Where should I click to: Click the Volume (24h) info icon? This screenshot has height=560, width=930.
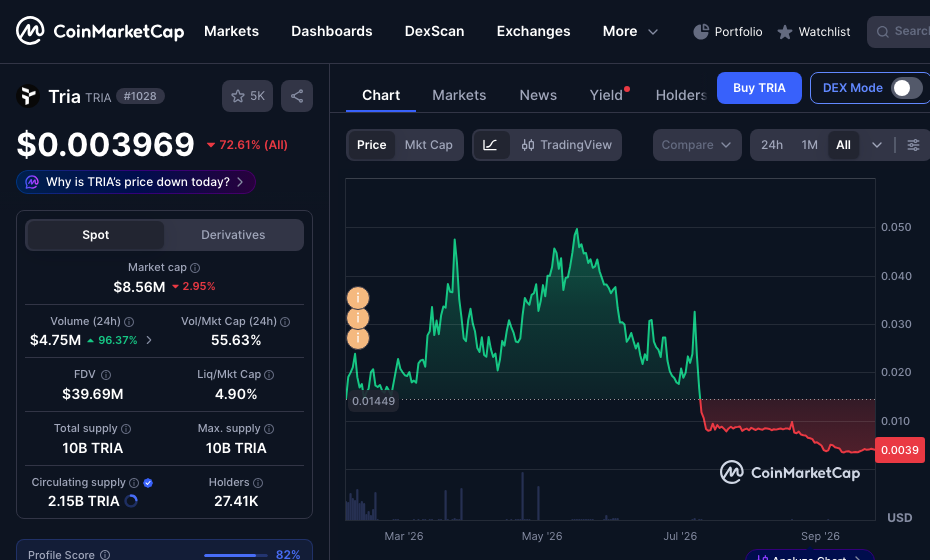[x=129, y=322]
